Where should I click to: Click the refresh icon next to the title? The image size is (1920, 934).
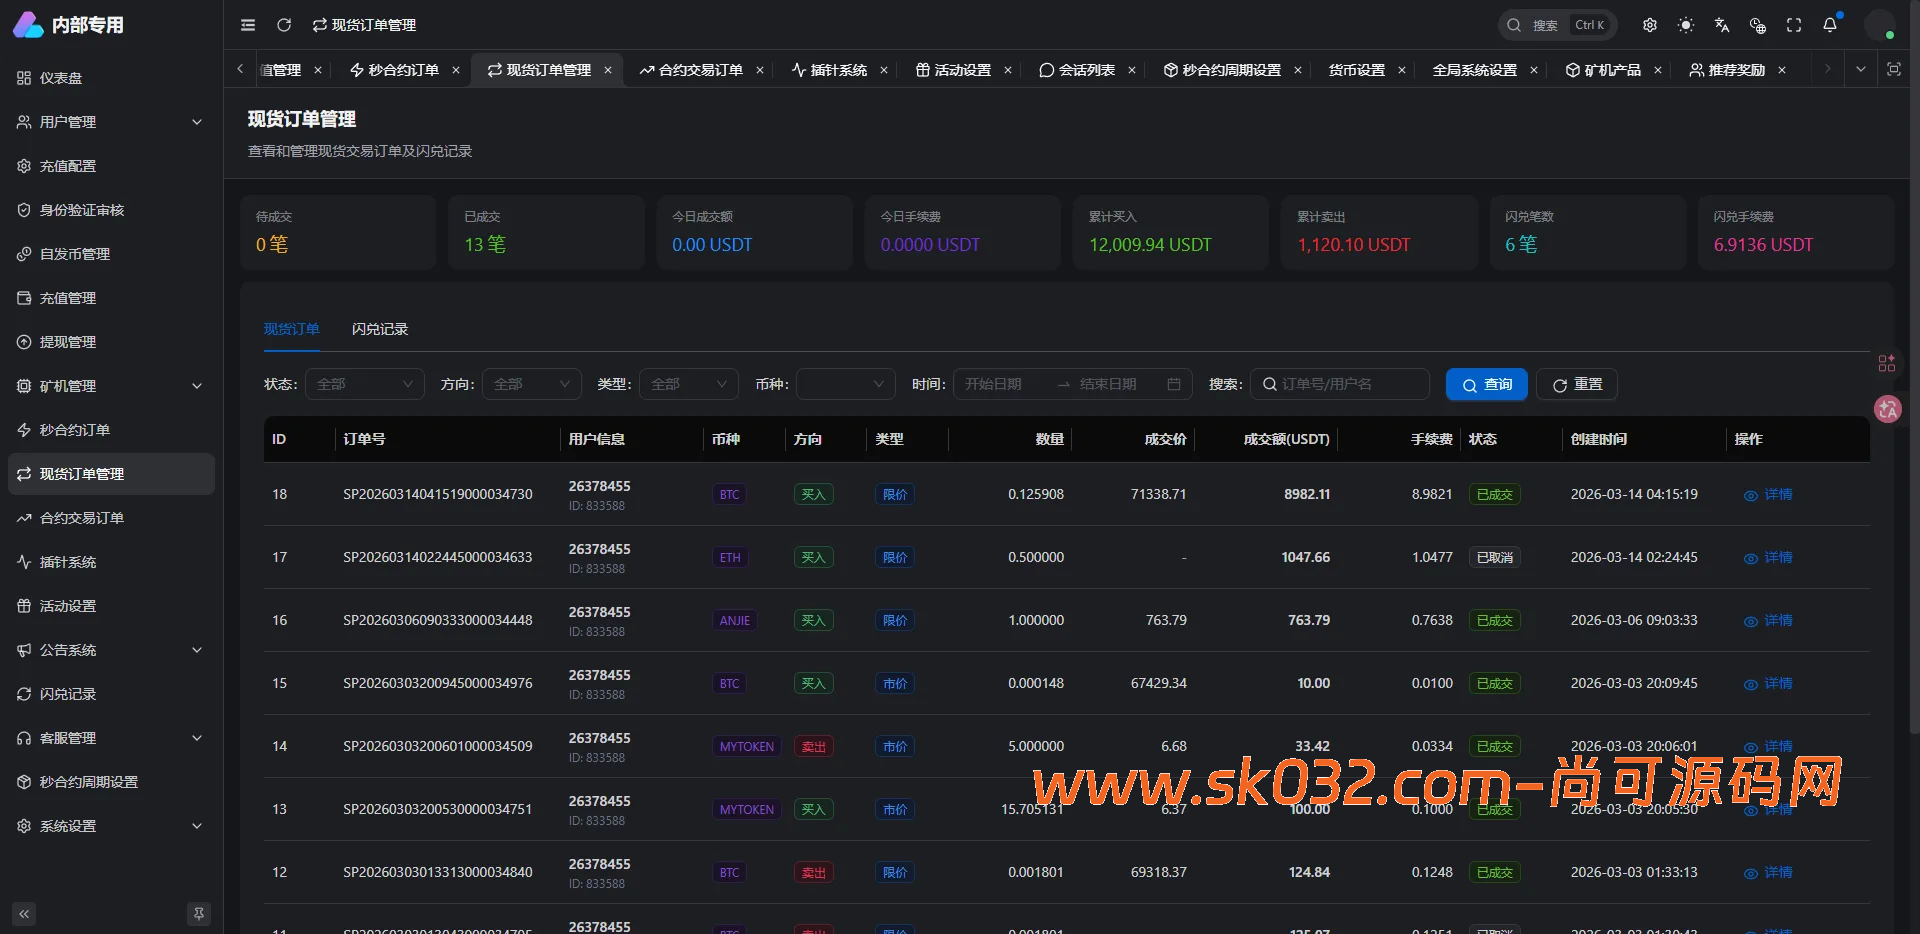coord(284,25)
